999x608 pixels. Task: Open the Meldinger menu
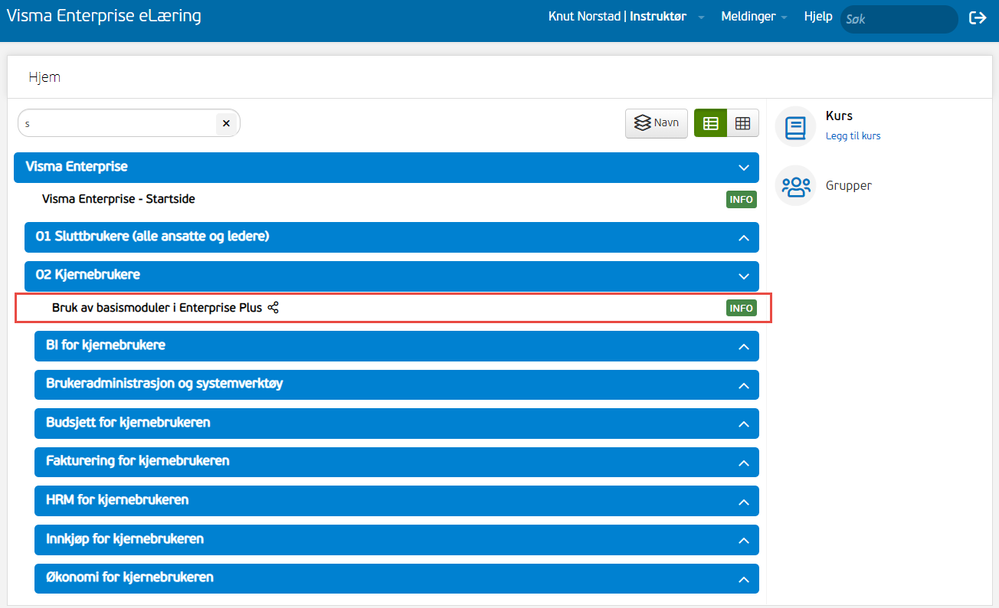point(754,17)
